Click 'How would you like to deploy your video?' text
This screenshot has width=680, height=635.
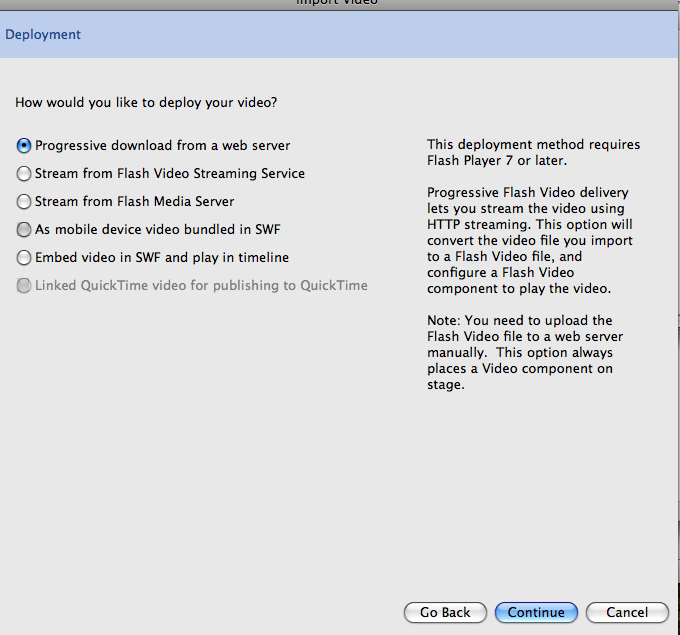(146, 103)
